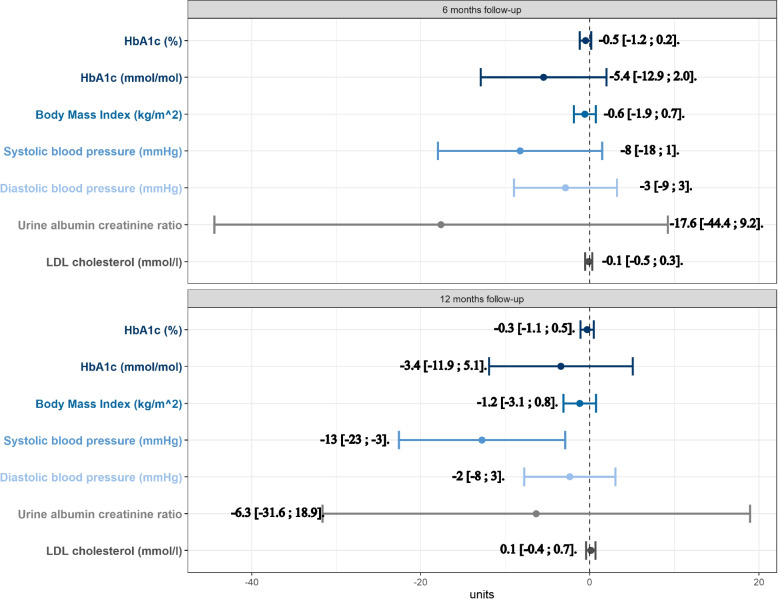Image resolution: width=778 pixels, height=599 pixels.
Task: Select 'HbA1c (%)' label in 12 months panel
Action: click(153, 330)
